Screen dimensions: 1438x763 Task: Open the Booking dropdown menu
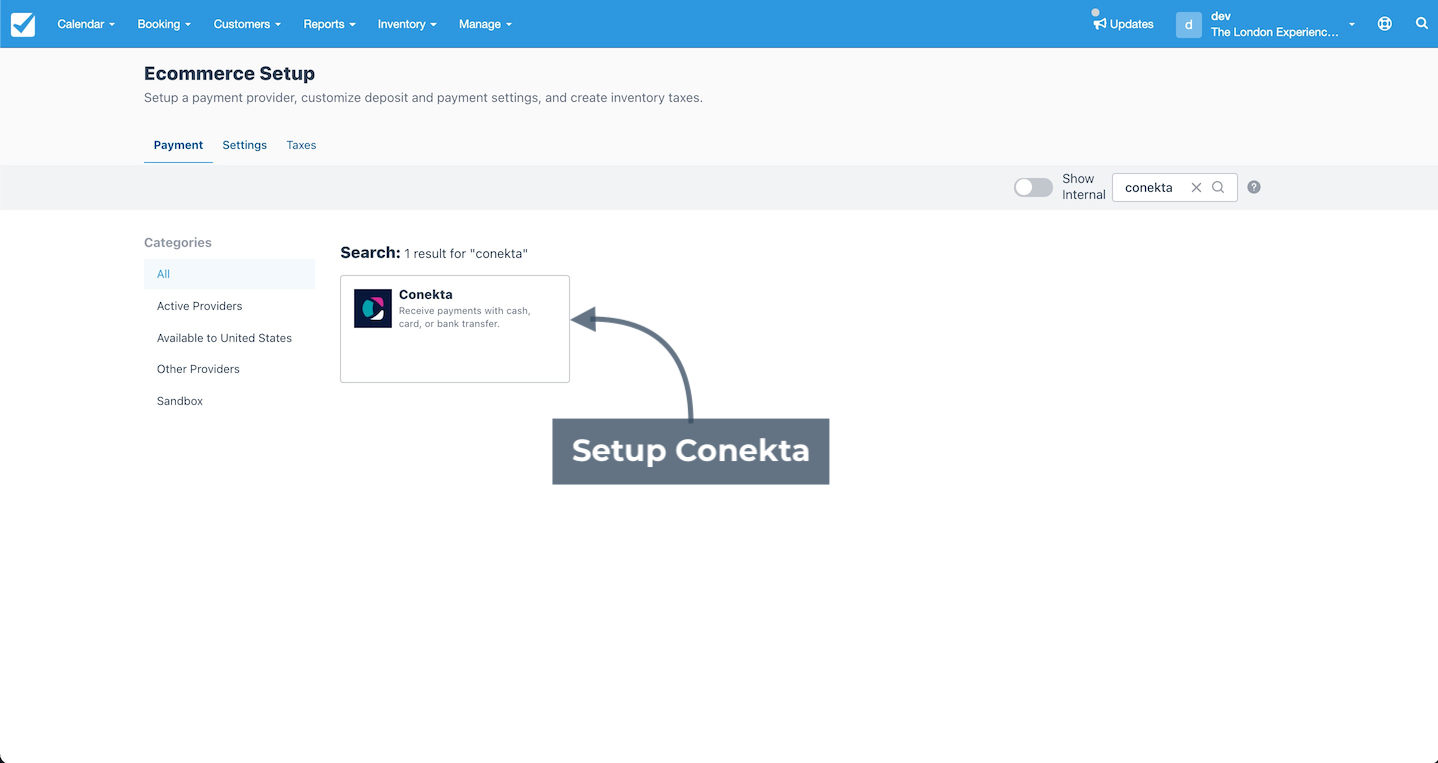pos(164,24)
